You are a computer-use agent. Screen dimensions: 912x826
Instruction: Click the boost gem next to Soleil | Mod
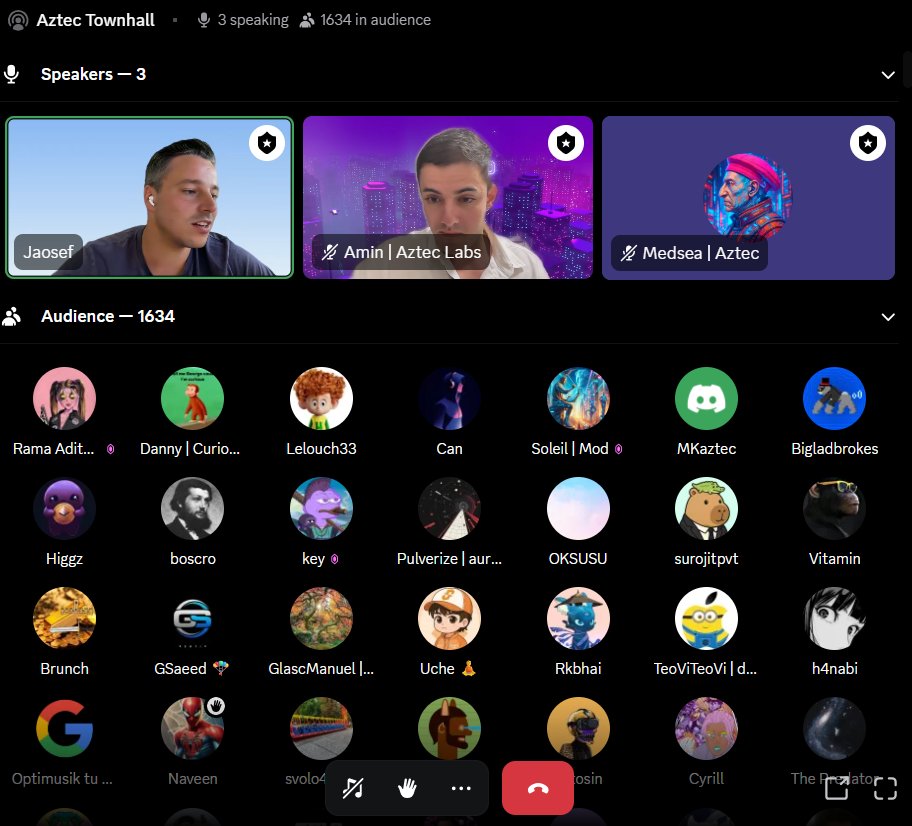pos(618,449)
